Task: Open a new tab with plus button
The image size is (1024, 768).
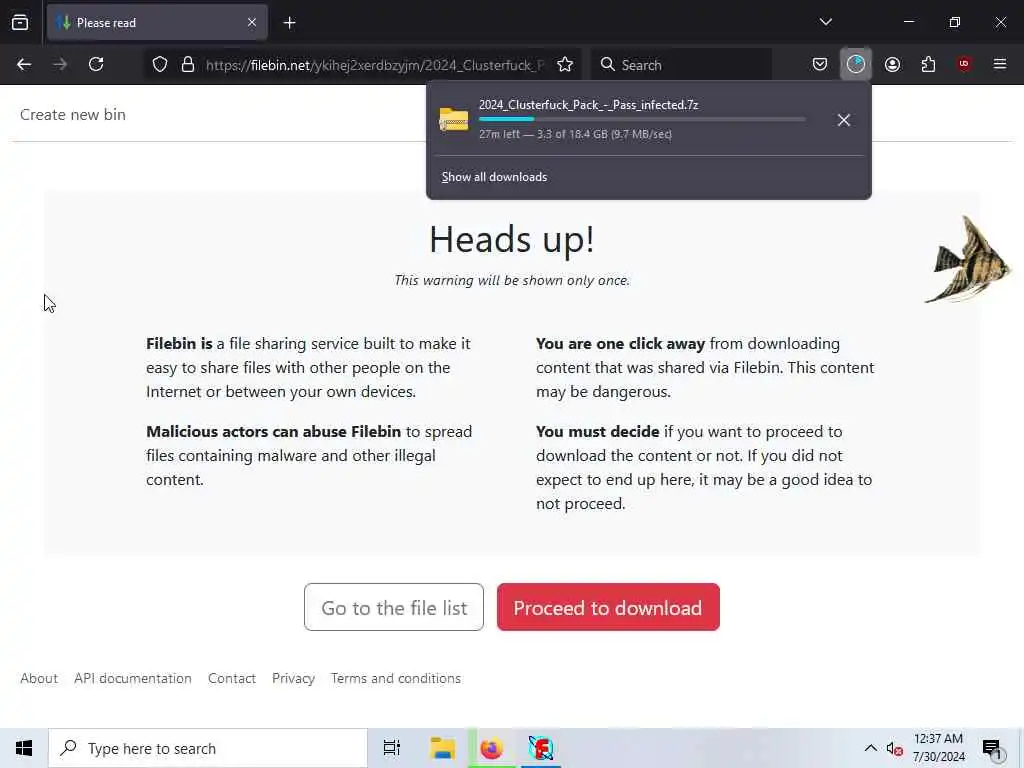Action: tap(289, 23)
